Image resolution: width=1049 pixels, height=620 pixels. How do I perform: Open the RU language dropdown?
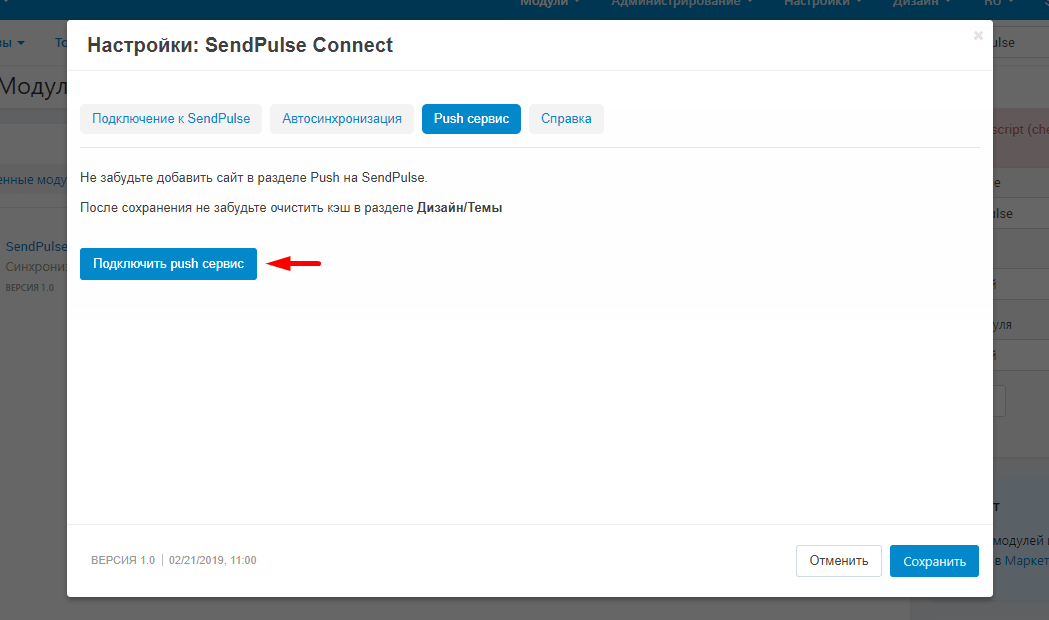coord(998,4)
